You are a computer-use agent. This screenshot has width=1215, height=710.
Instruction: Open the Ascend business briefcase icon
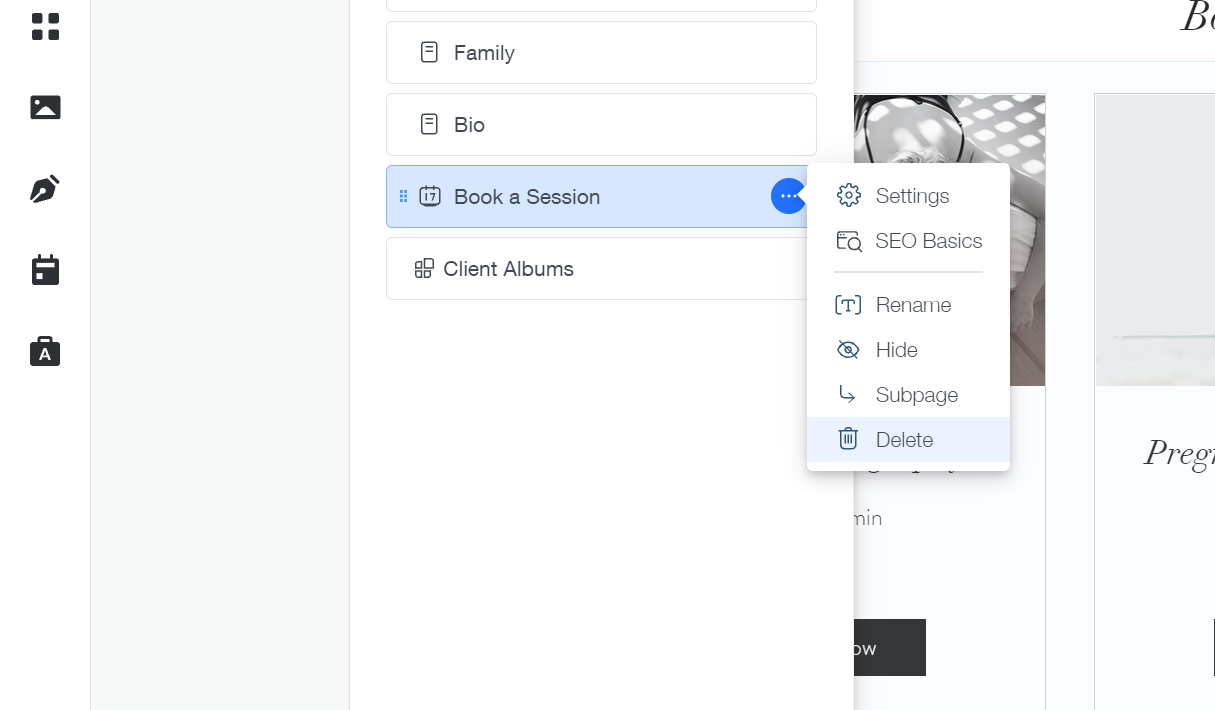(45, 351)
